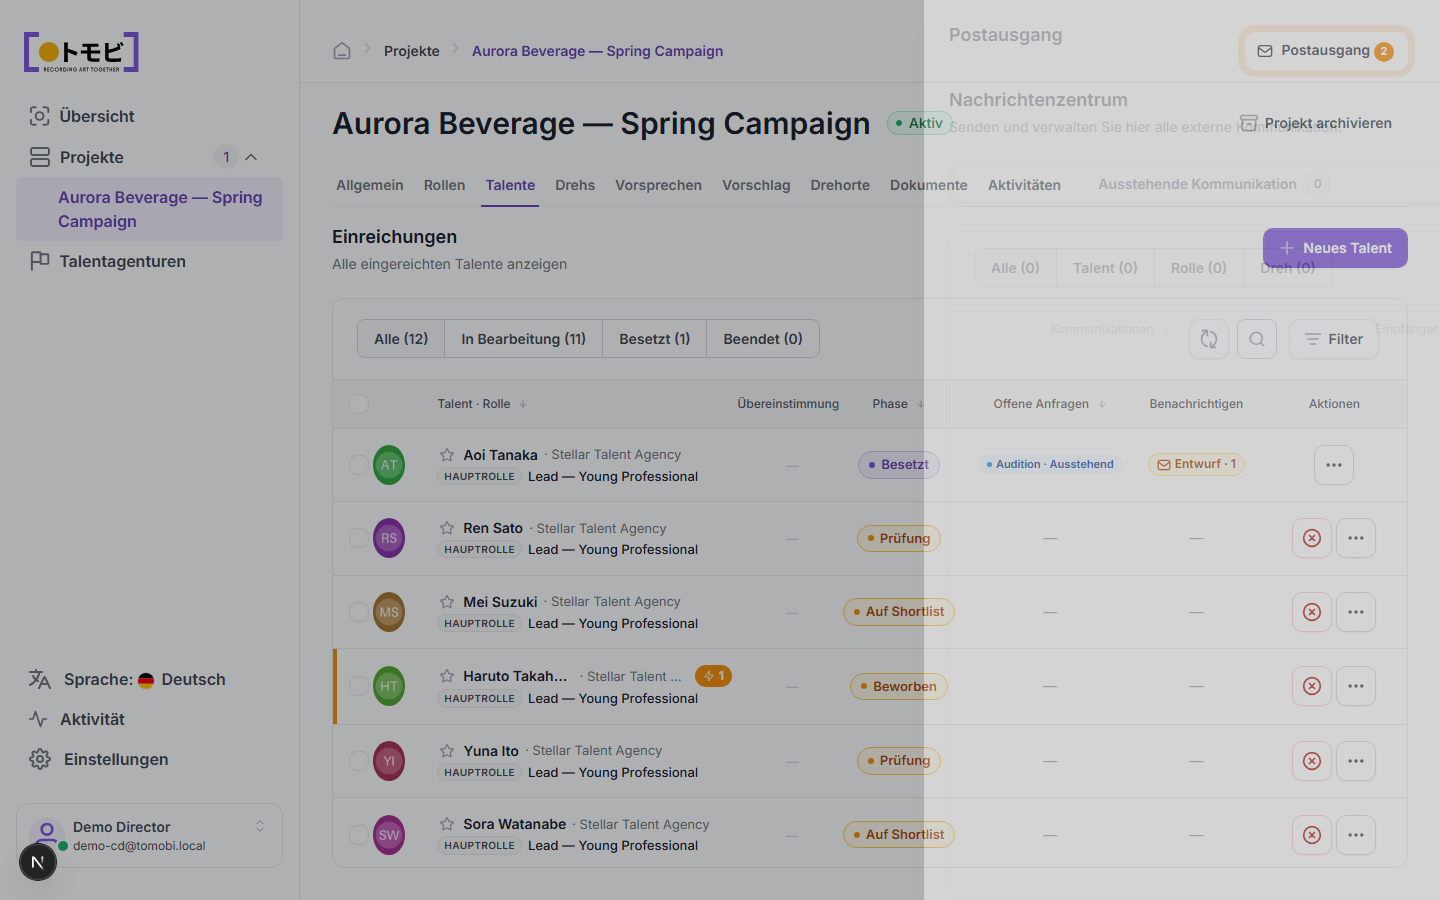The height and width of the screenshot is (900, 1440).
Task: Open more actions for Sora Watanabe
Action: [1356, 835]
